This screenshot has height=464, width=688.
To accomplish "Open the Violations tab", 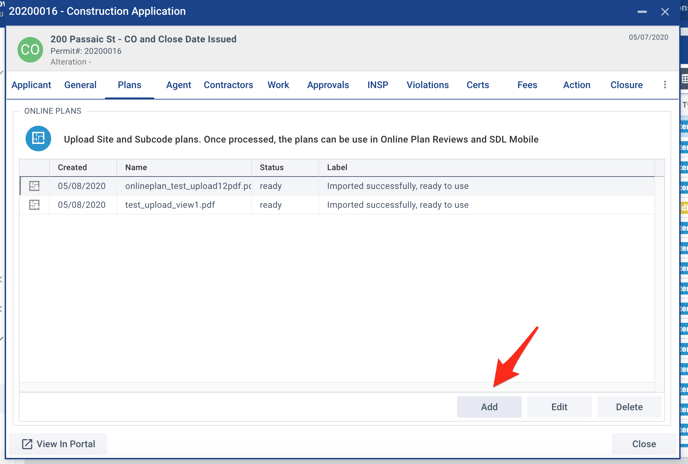I will tap(427, 85).
